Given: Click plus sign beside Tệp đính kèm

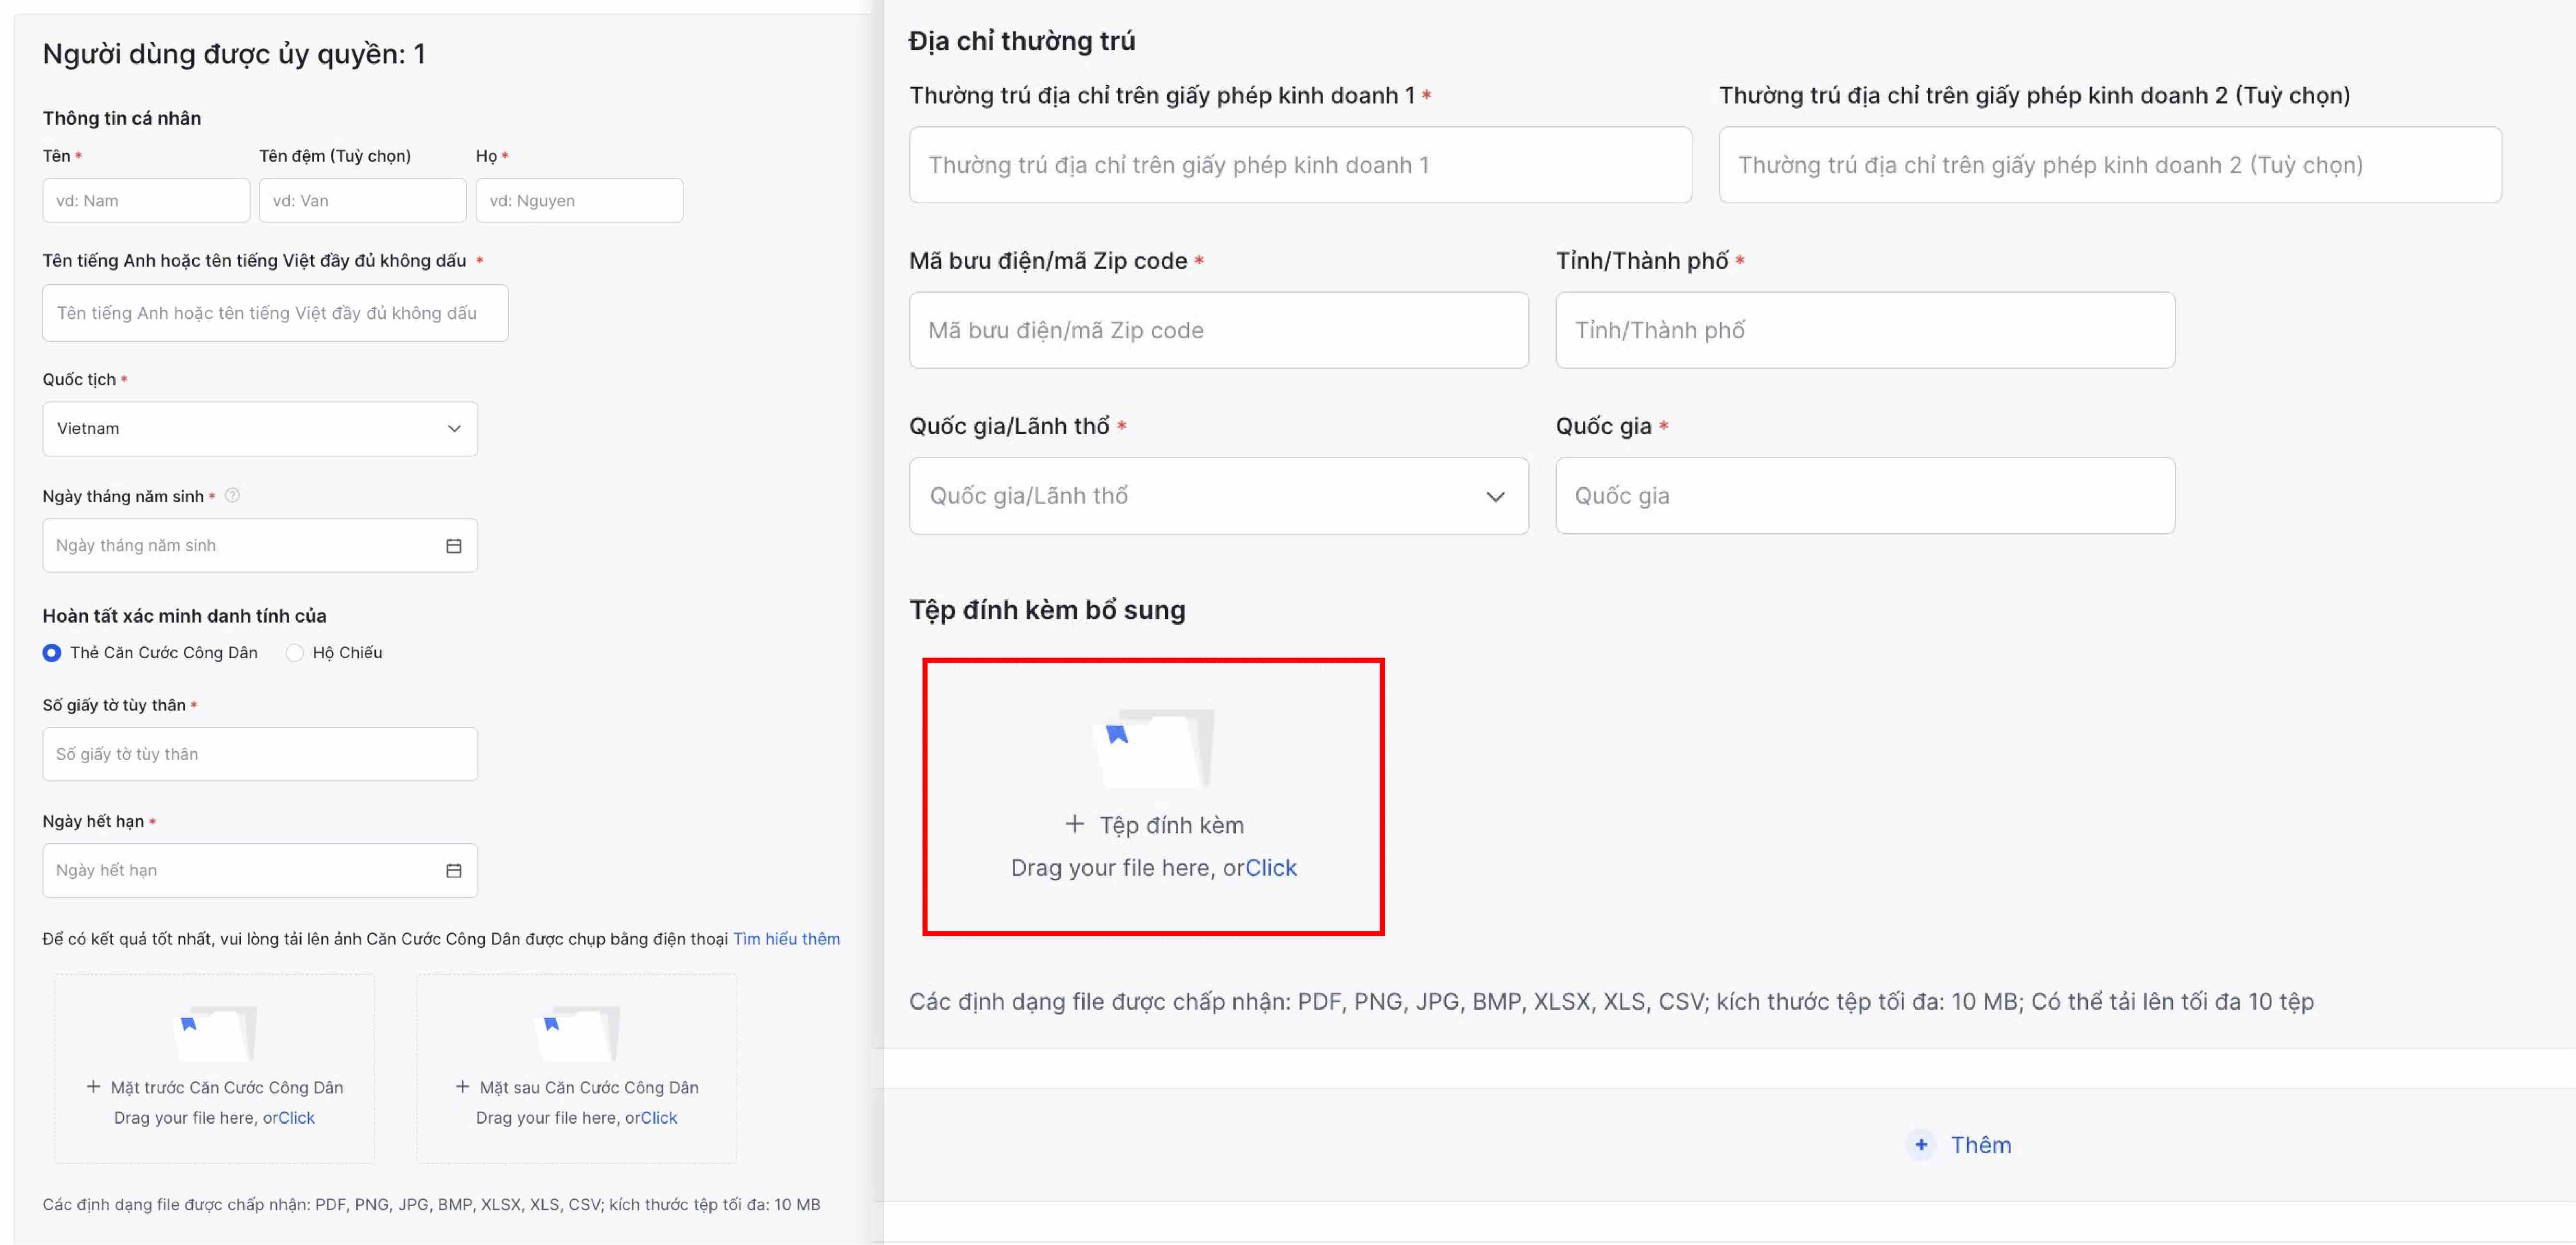Looking at the screenshot, I should [x=1074, y=824].
